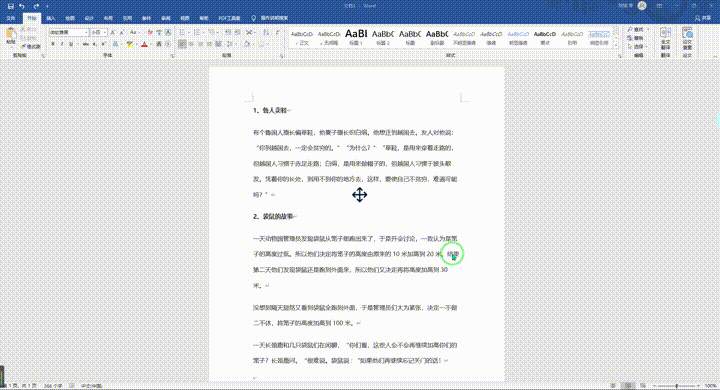This screenshot has width=720, height=390.
Task: Open 查找 (Find) in Editing group
Action: [x=636, y=30]
